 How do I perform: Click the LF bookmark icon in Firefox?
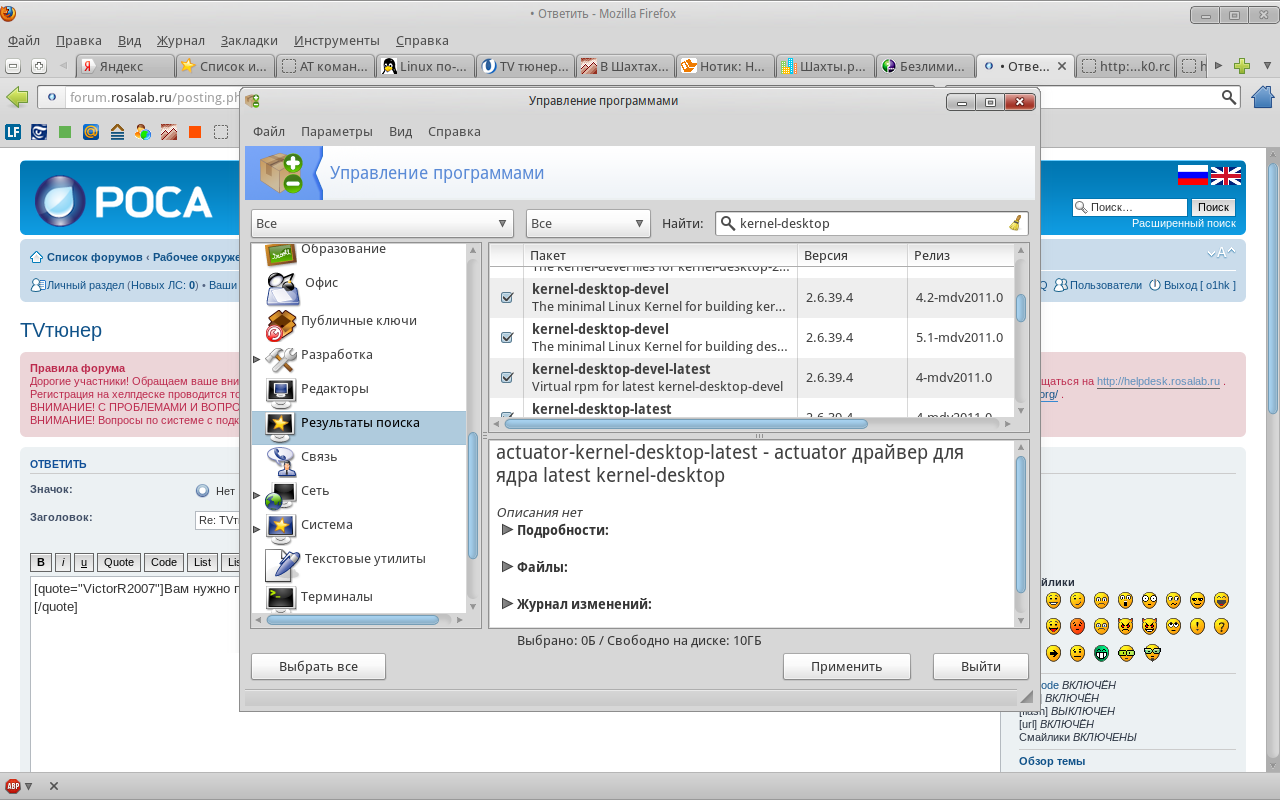pyautogui.click(x=13, y=131)
